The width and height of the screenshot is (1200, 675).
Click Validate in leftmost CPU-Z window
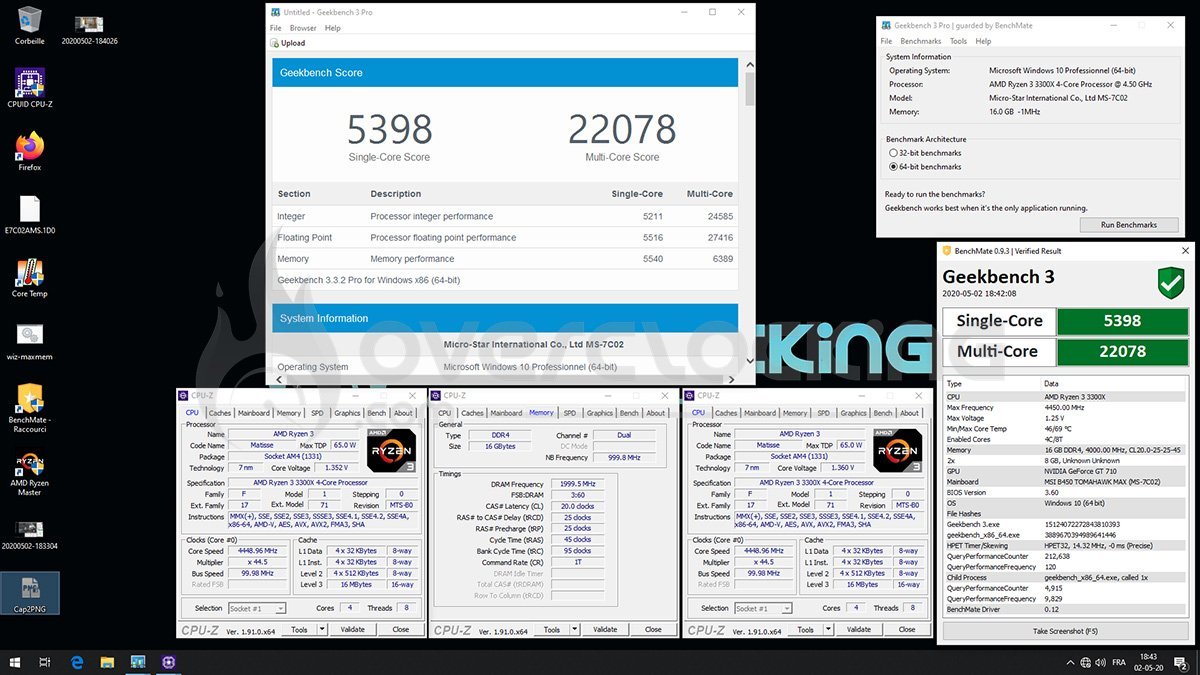tap(353, 630)
